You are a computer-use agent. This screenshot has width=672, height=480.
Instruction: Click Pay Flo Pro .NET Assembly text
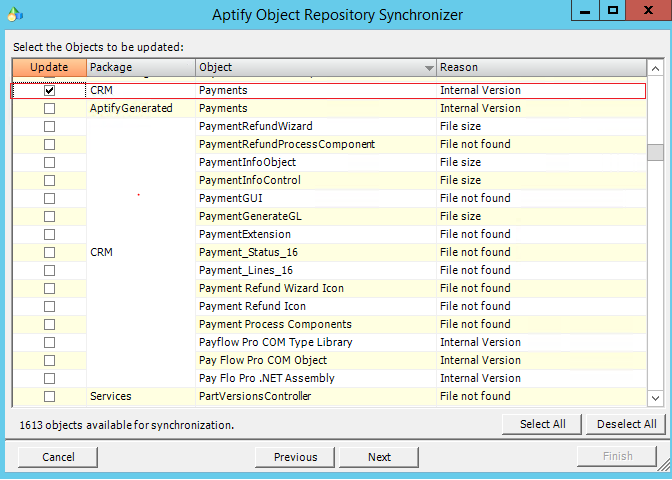click(x=267, y=378)
